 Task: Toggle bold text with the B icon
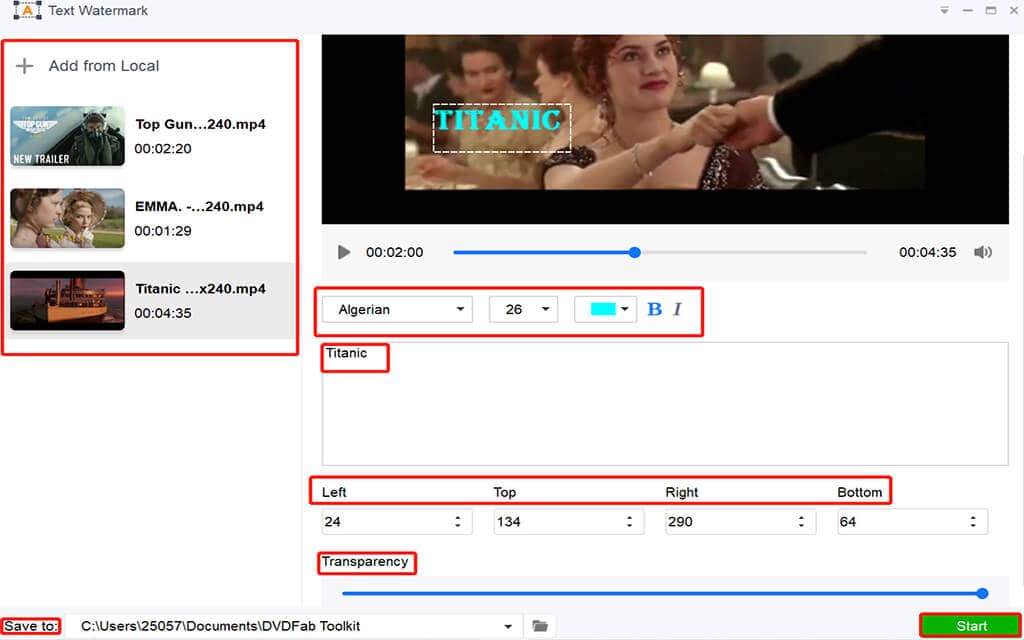pos(654,310)
